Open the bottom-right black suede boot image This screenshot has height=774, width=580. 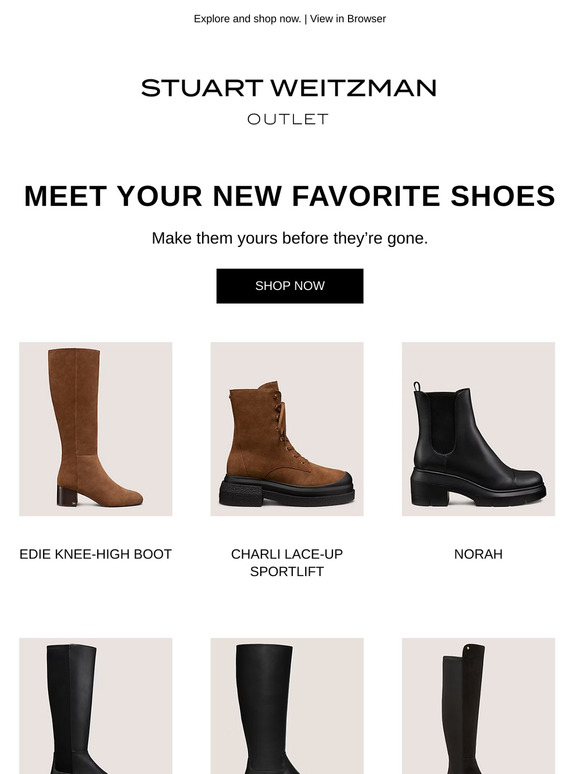(x=478, y=706)
